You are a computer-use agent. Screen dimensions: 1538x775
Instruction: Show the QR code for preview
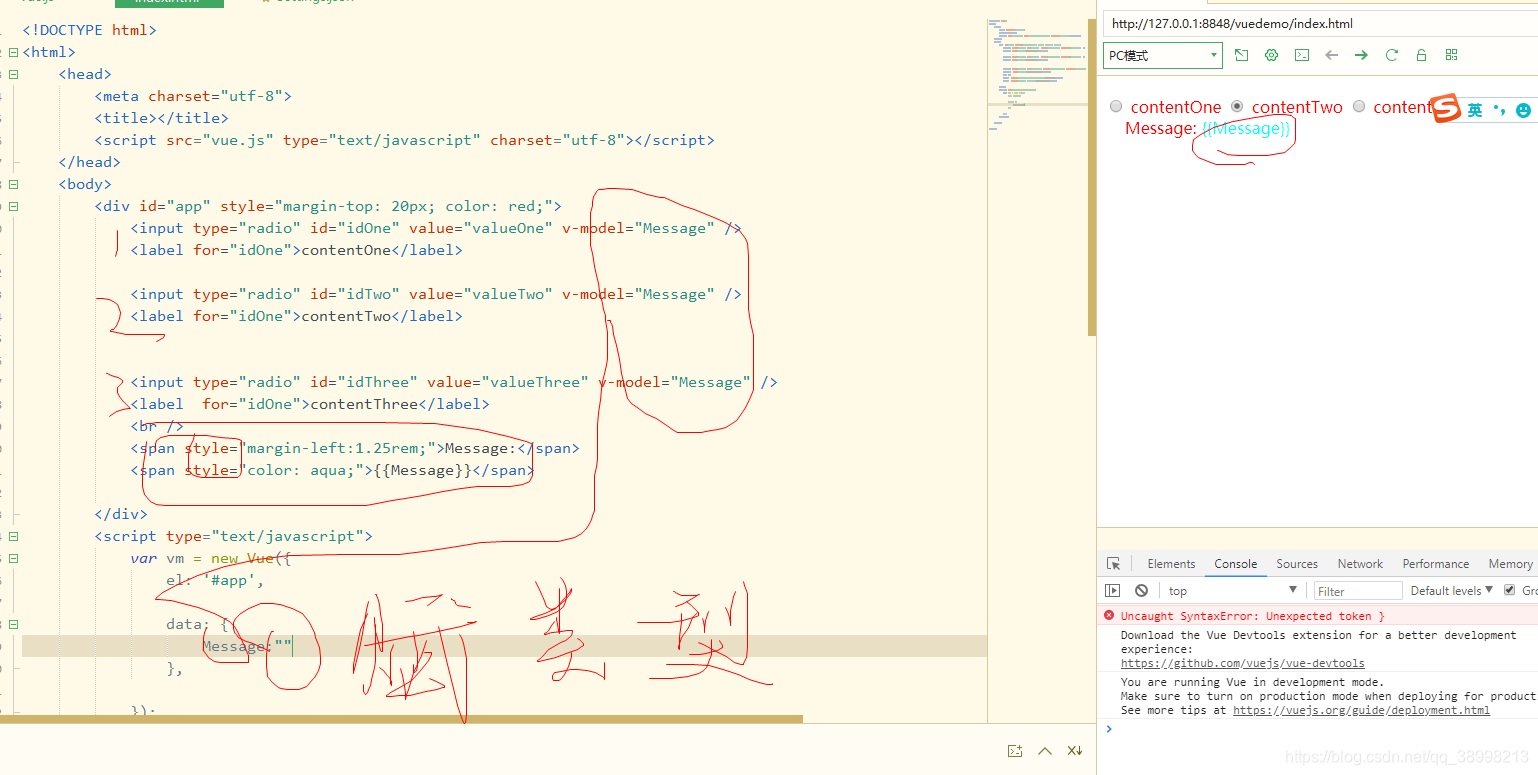coord(1451,55)
